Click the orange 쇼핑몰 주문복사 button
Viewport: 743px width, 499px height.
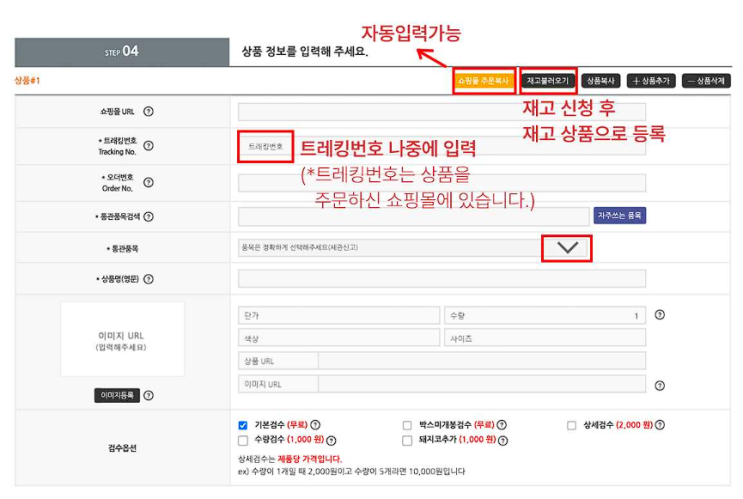tap(483, 81)
